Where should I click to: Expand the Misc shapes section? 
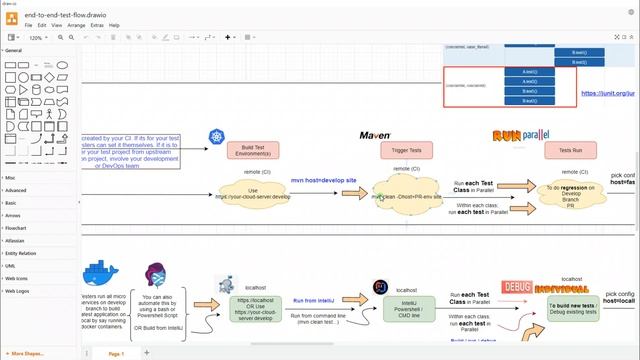click(x=10, y=178)
